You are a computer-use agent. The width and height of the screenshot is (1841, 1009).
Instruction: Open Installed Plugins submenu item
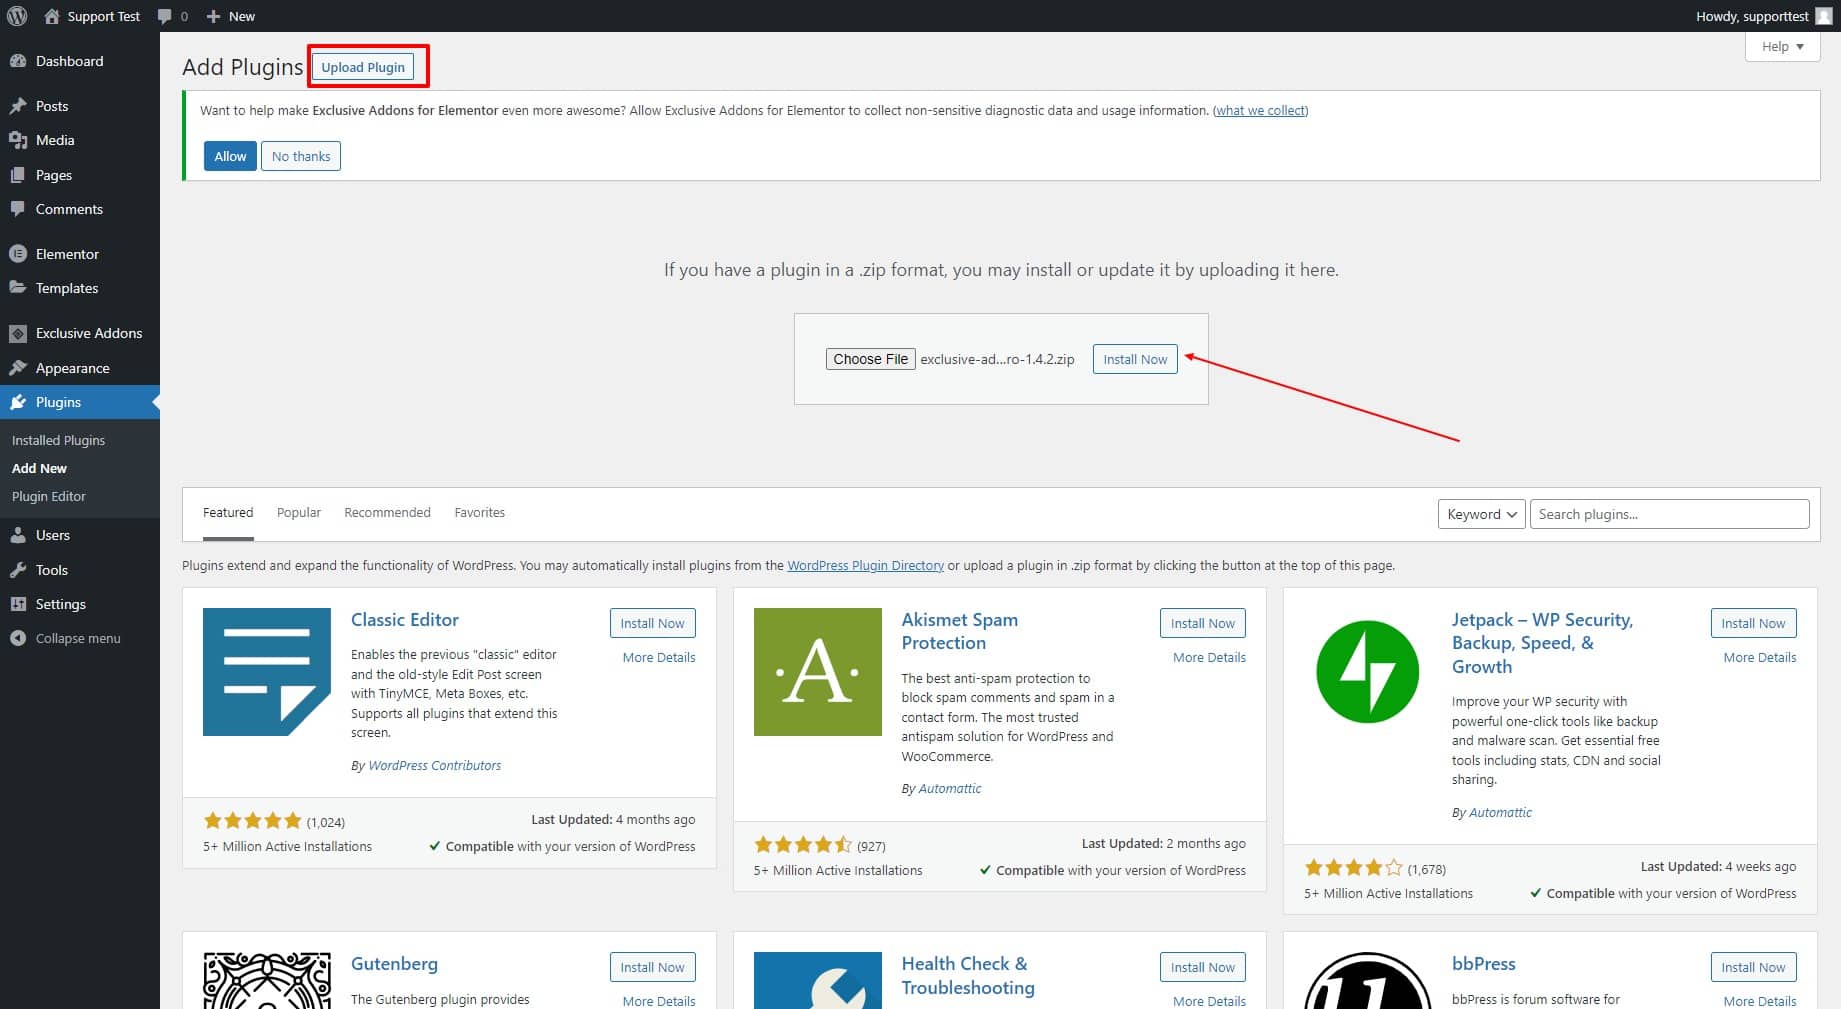pyautogui.click(x=58, y=440)
